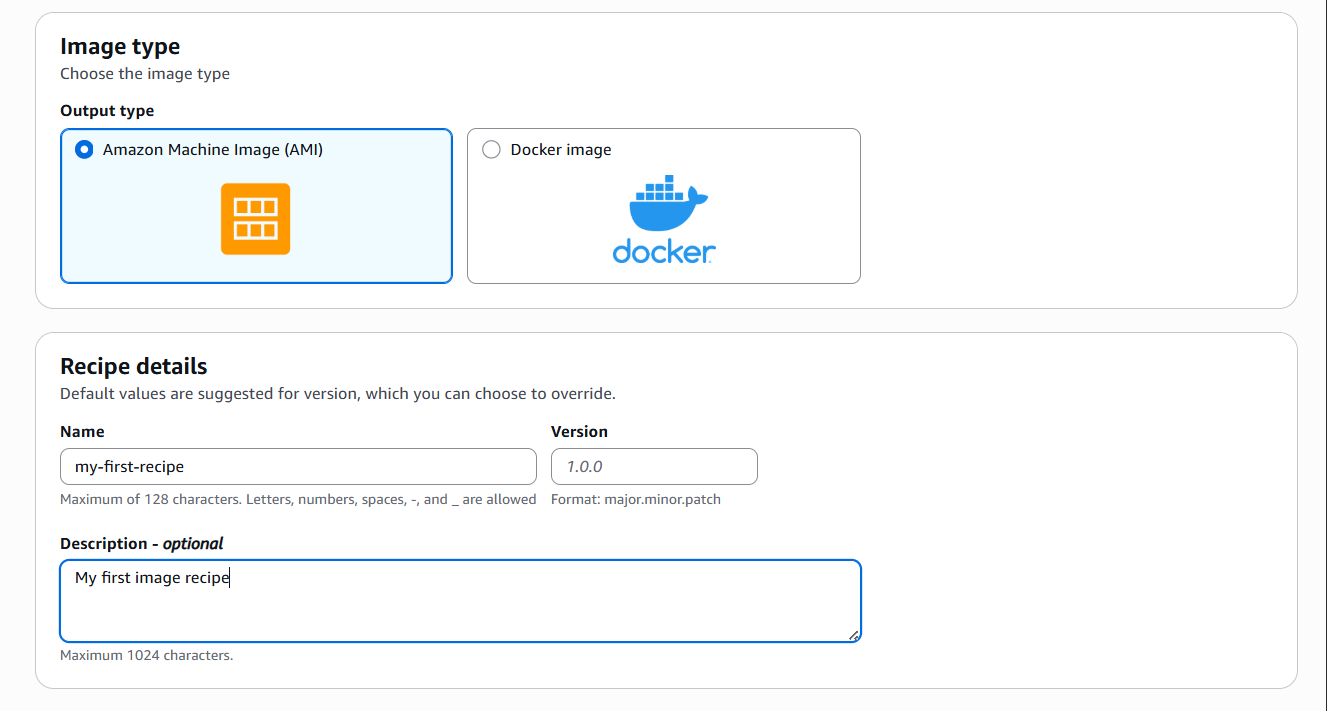Screen dimensions: 1327x711
Task: Click the "Version" field label
Action: [x=579, y=432]
